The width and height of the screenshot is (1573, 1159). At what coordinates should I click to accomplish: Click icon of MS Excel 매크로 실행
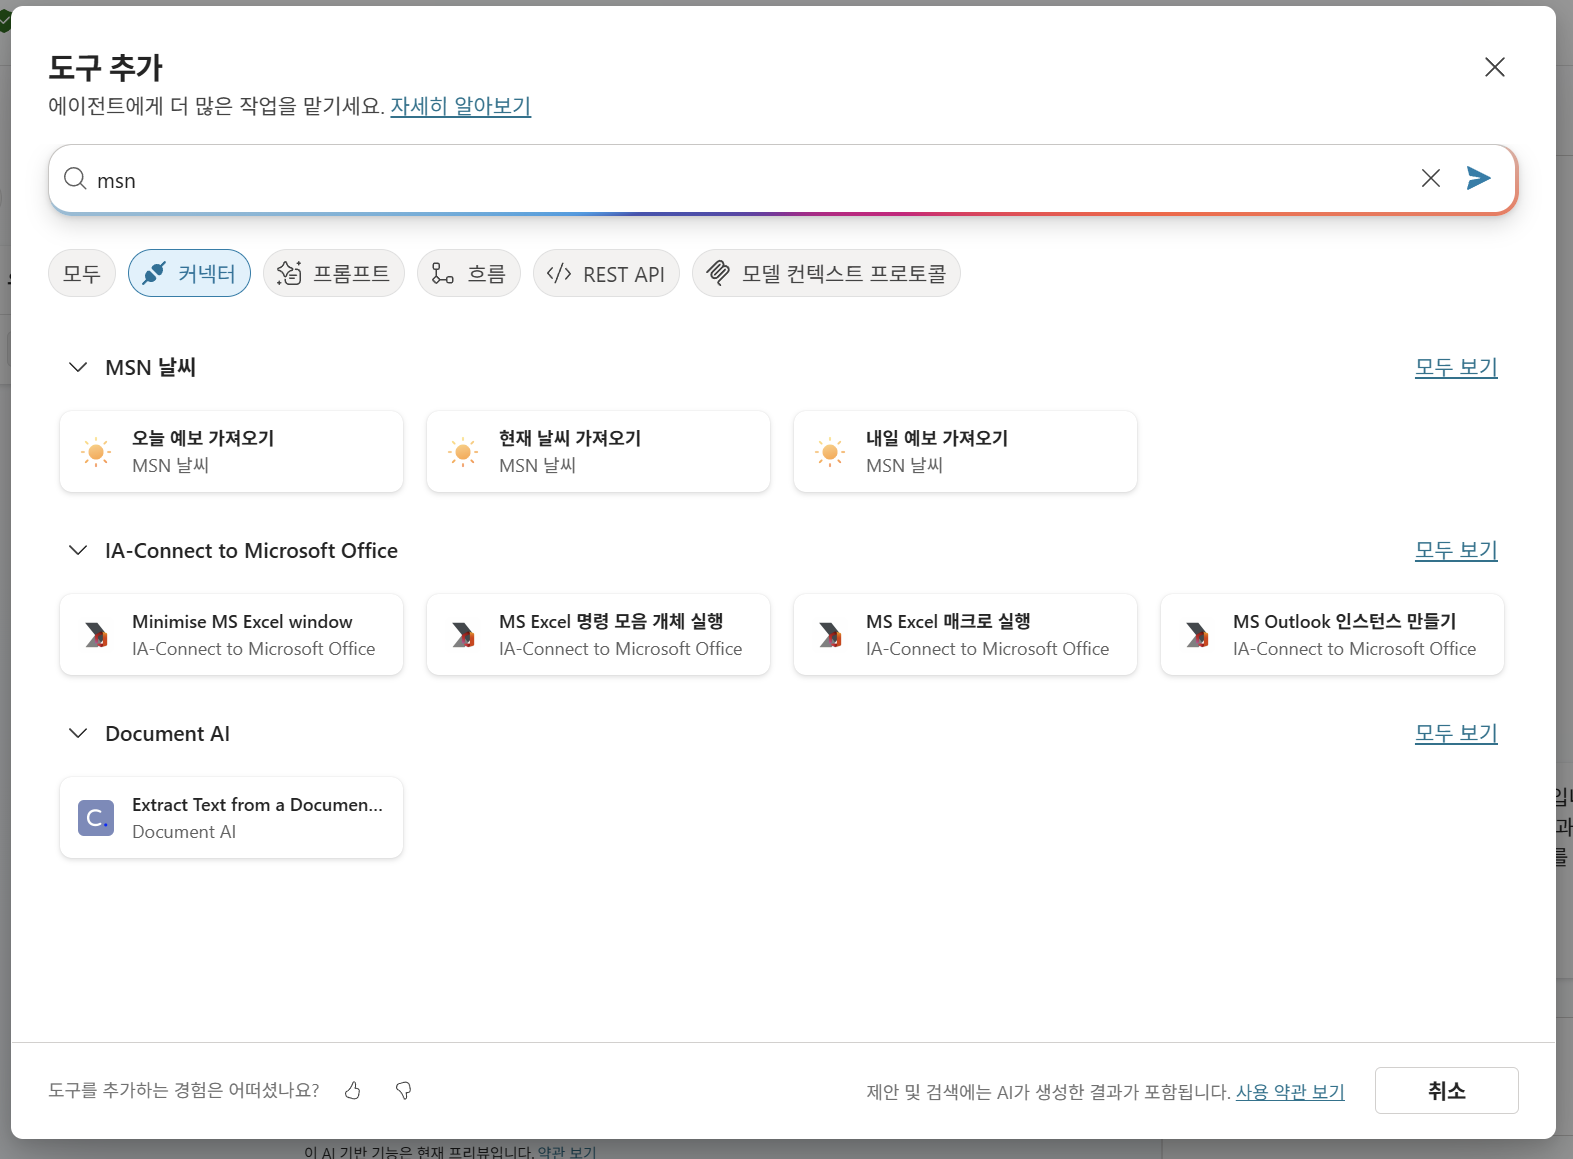coord(830,635)
